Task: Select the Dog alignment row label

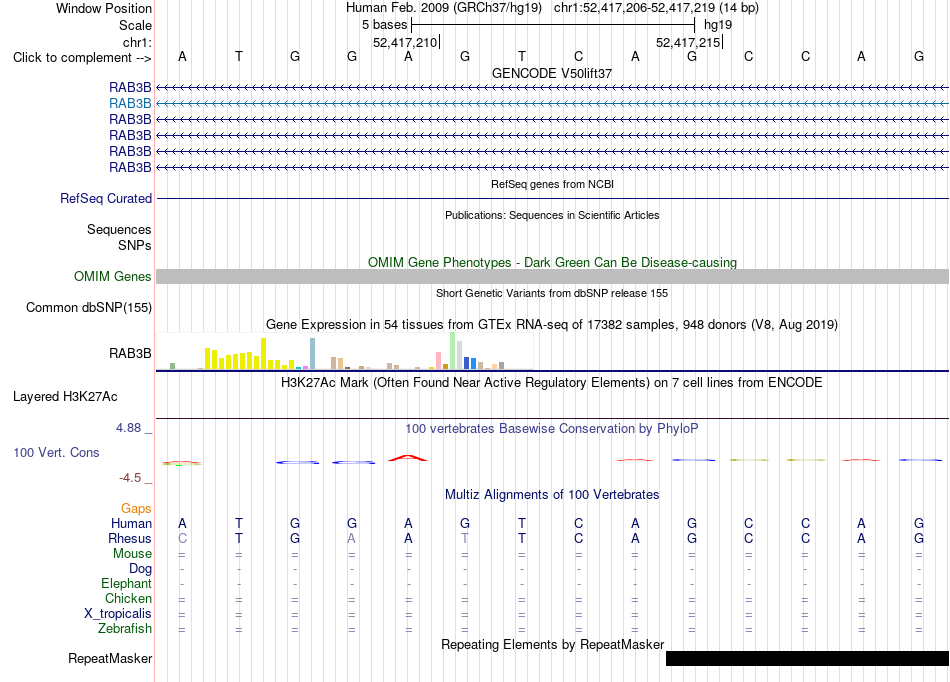Action: pyautogui.click(x=140, y=569)
